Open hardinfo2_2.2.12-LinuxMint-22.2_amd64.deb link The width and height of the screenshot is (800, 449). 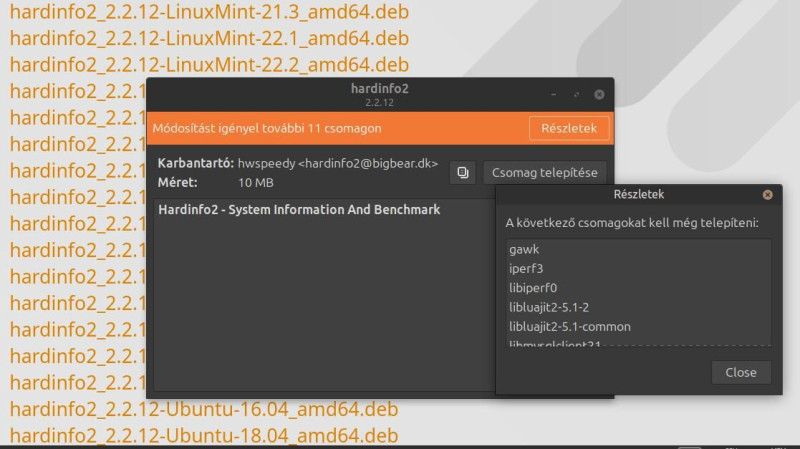click(x=209, y=65)
